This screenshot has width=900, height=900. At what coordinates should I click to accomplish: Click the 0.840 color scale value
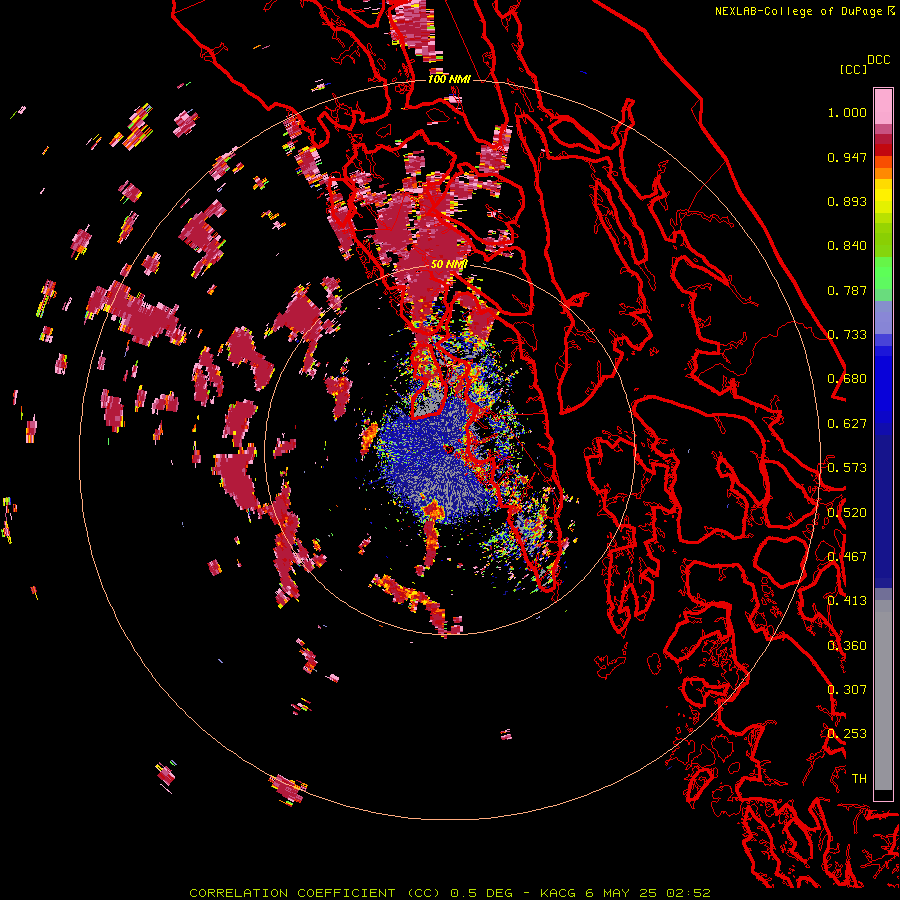[x=847, y=246]
